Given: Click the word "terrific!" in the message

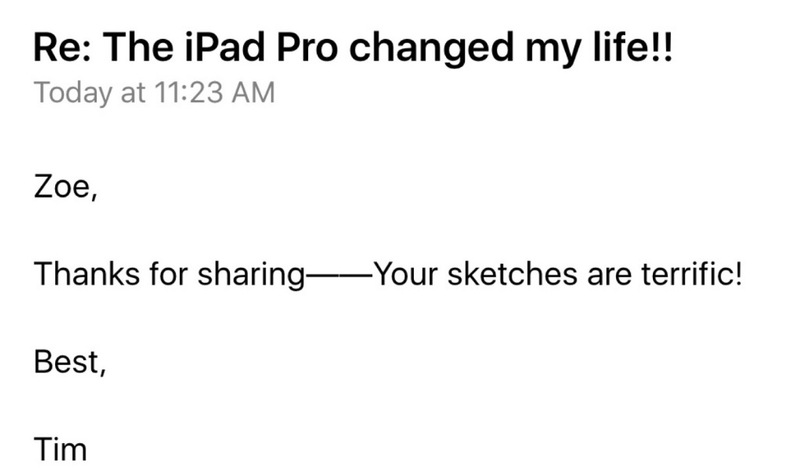Looking at the screenshot, I should tap(691, 274).
